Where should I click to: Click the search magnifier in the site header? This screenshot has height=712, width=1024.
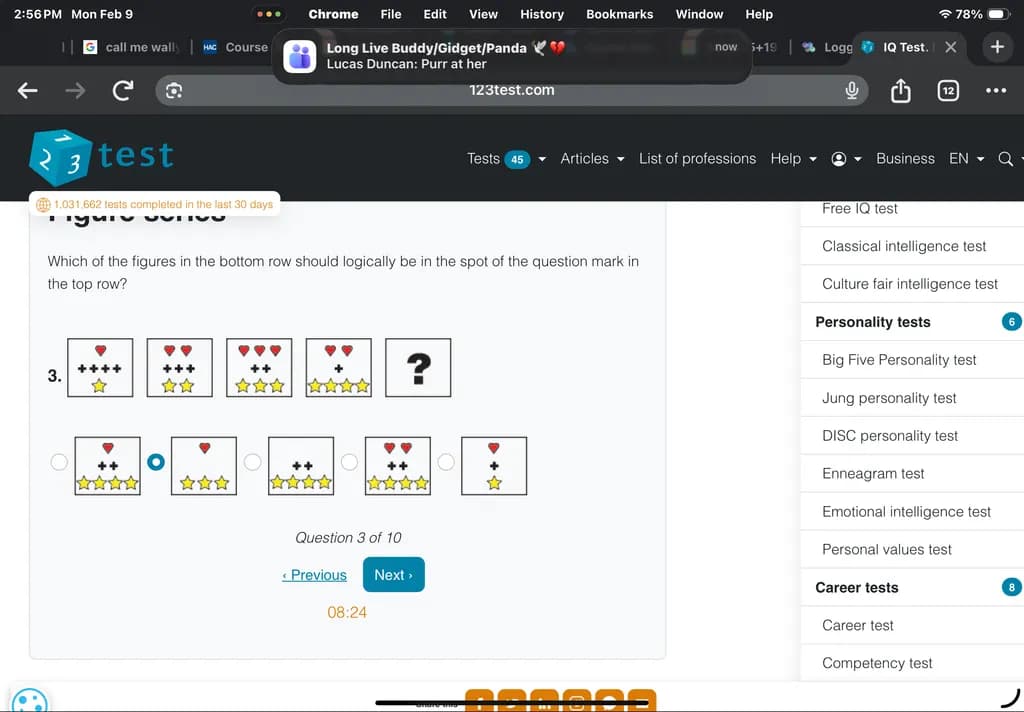click(x=1006, y=159)
